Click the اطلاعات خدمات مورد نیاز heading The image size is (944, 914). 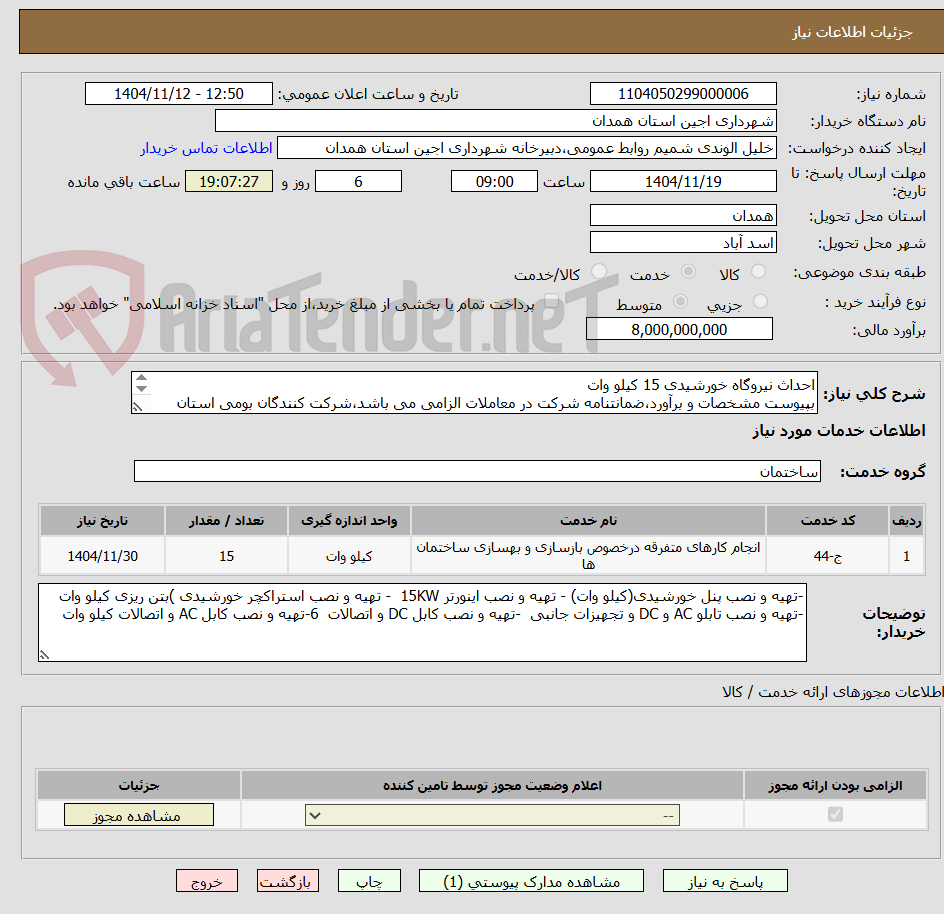839,431
